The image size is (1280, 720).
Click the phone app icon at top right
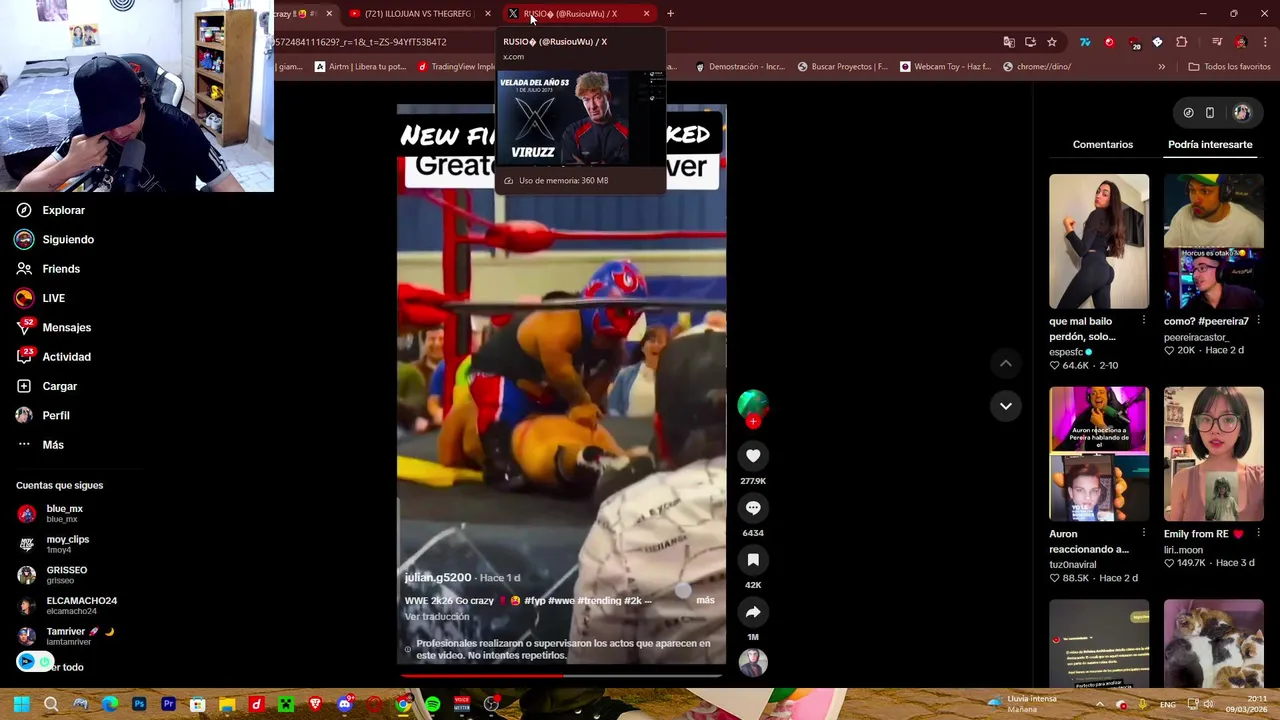coord(1210,113)
